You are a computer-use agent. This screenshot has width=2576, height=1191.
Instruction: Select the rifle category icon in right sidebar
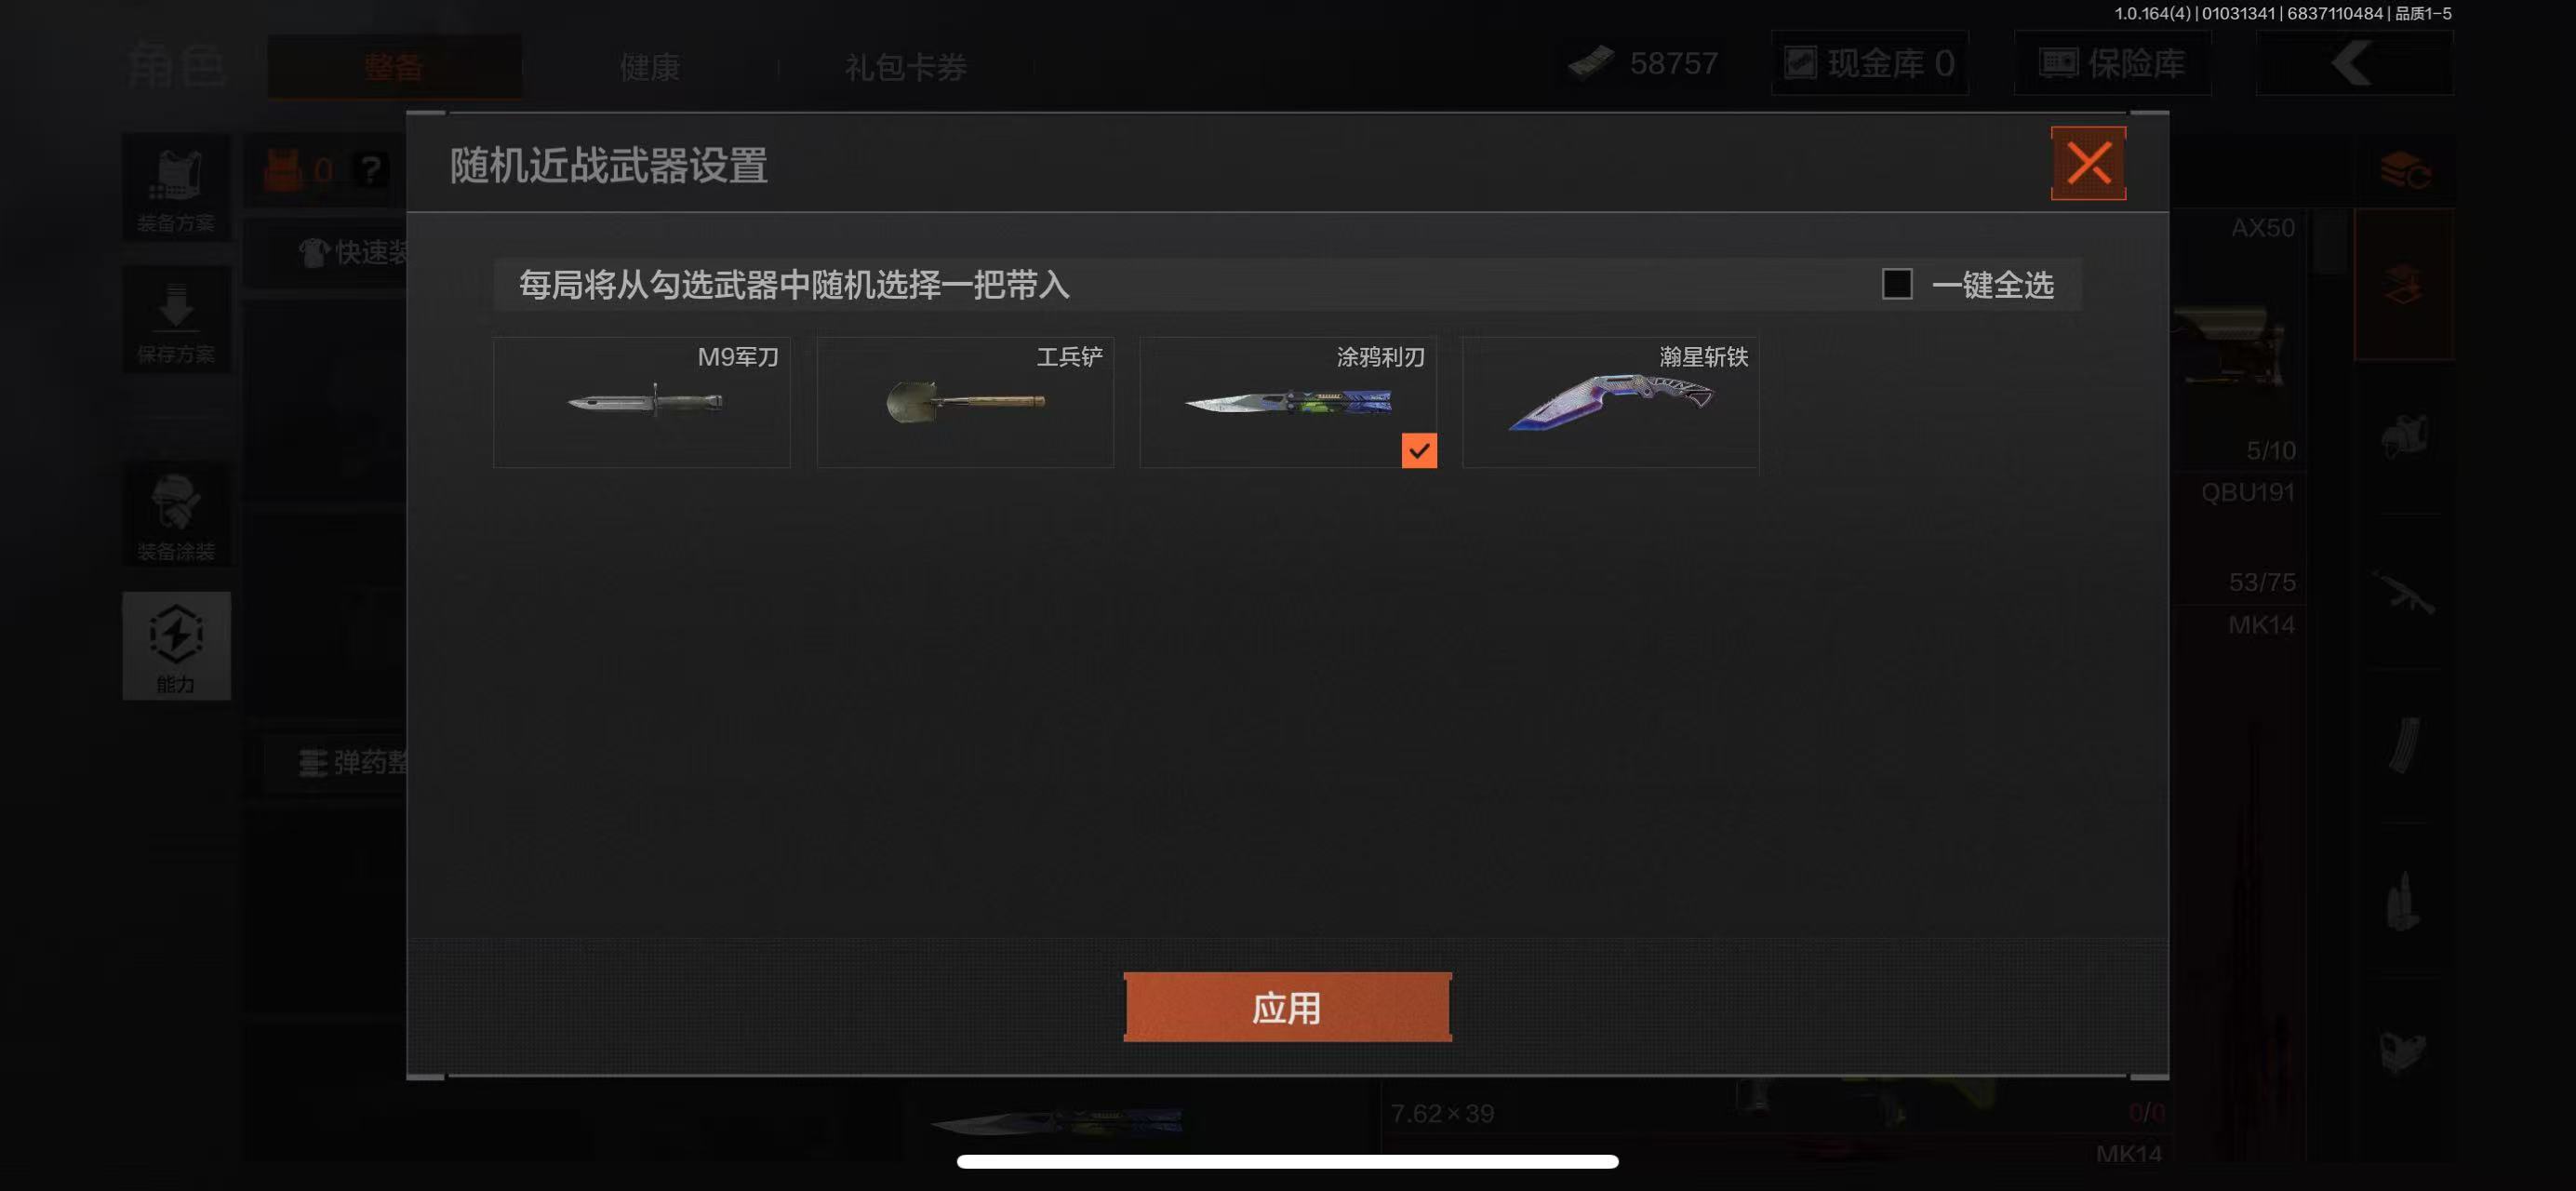(2403, 593)
